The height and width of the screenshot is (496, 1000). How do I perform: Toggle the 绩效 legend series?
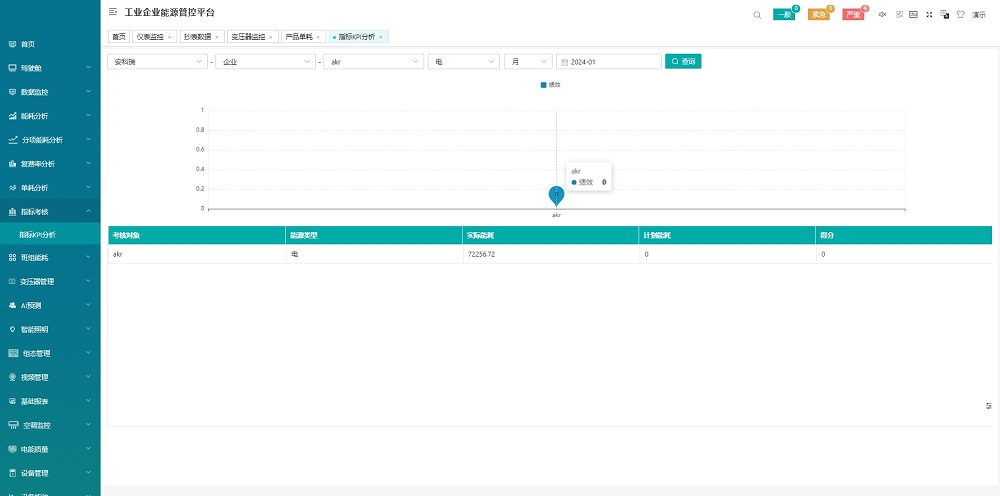550,85
